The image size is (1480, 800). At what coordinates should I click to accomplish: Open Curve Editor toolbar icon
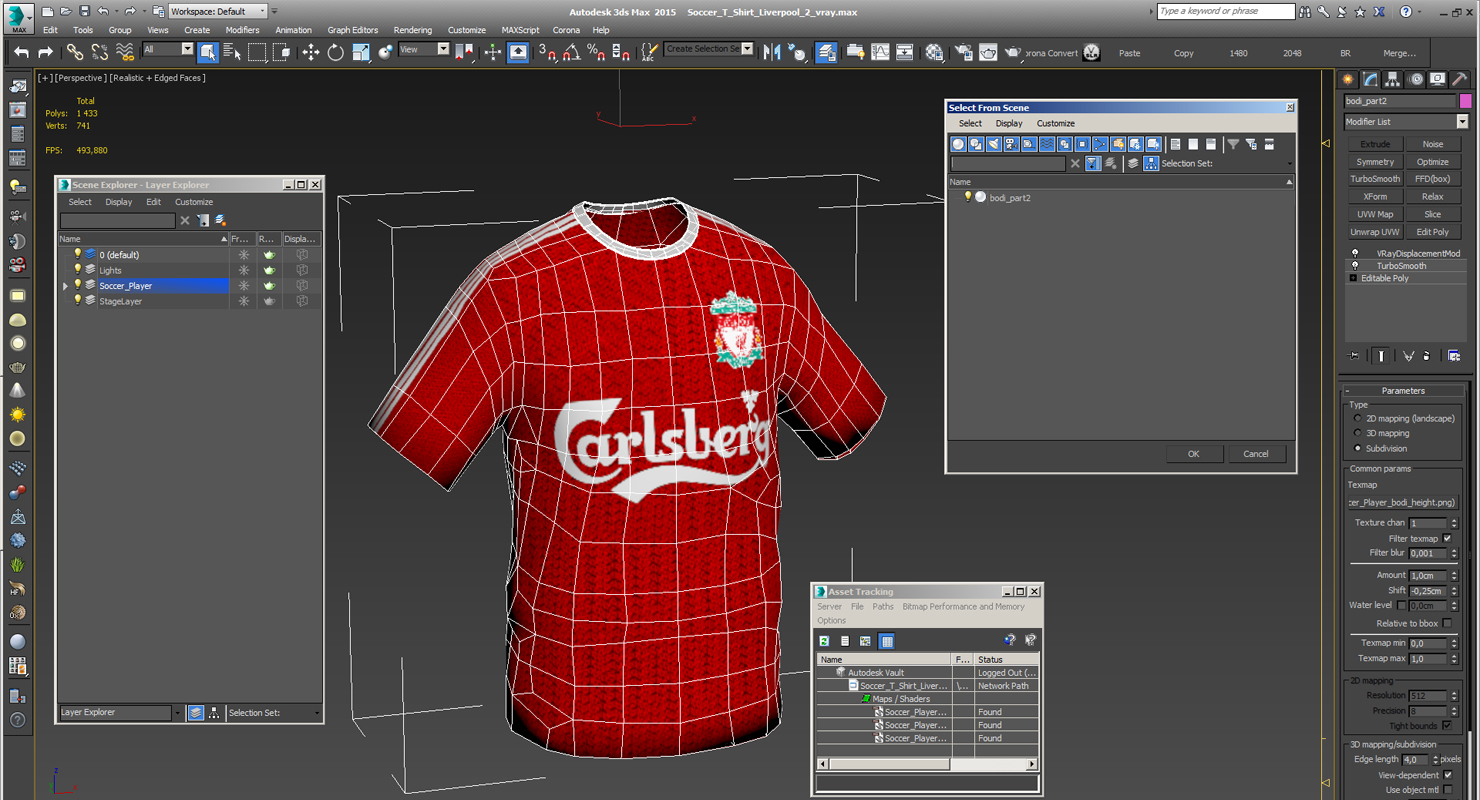point(880,52)
